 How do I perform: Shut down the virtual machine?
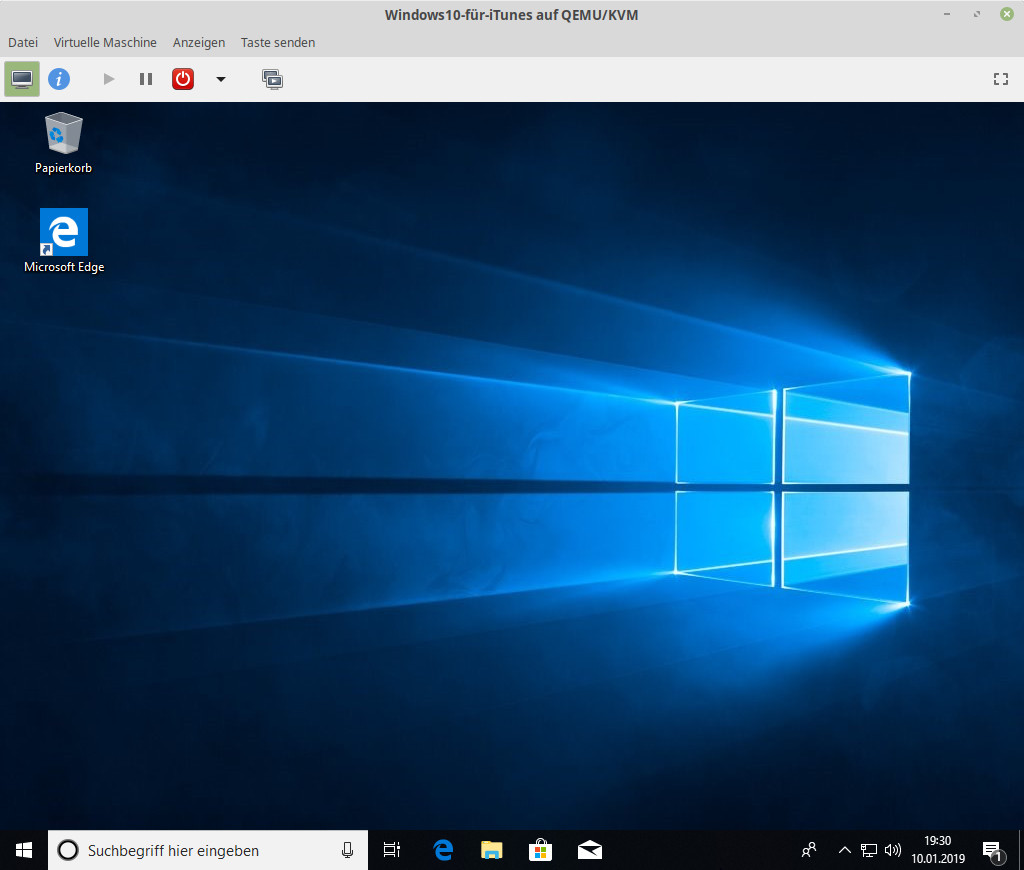point(183,79)
